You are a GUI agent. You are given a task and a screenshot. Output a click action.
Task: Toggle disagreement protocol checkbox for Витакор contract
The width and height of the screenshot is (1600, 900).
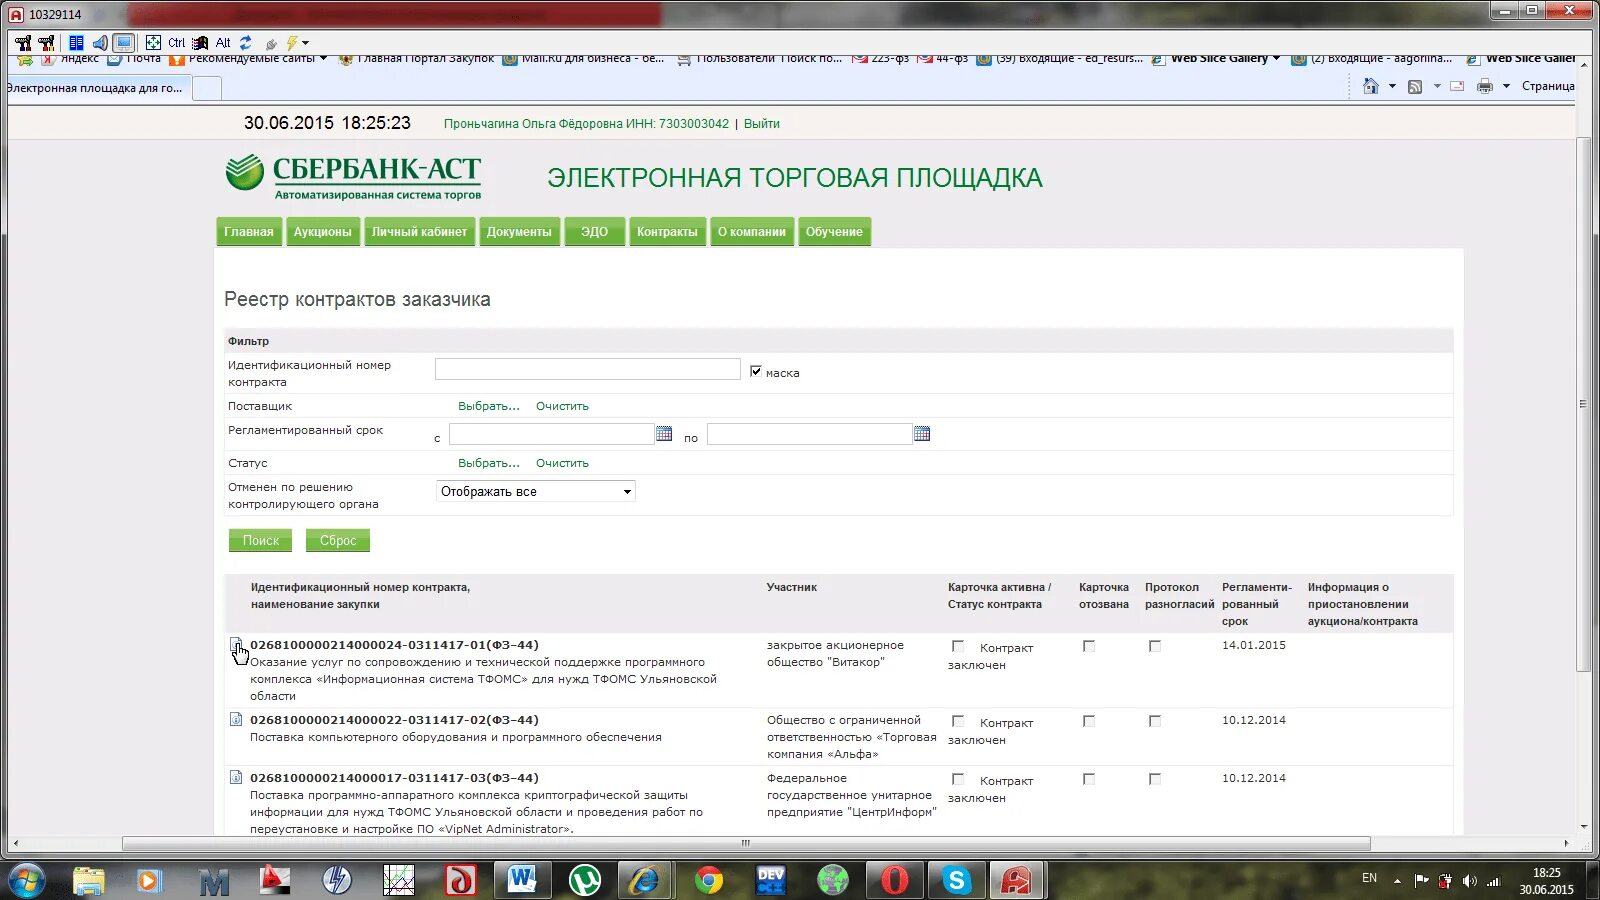pos(1155,646)
